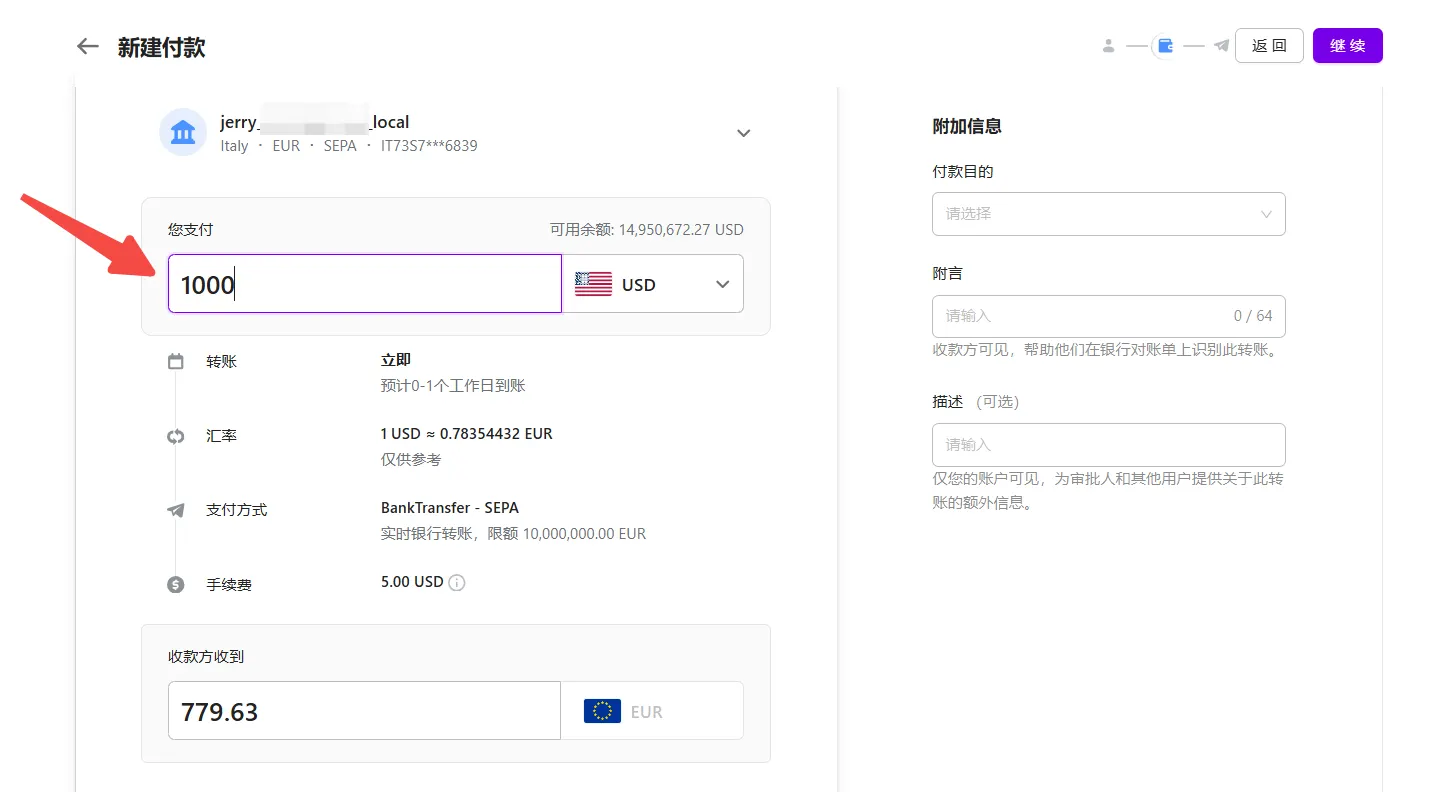This screenshot has width=1430, height=792.
Task: Click the EUR currency label
Action: click(x=647, y=712)
